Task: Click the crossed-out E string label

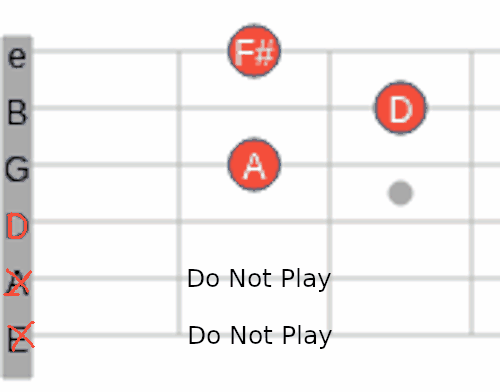Action: tap(21, 337)
